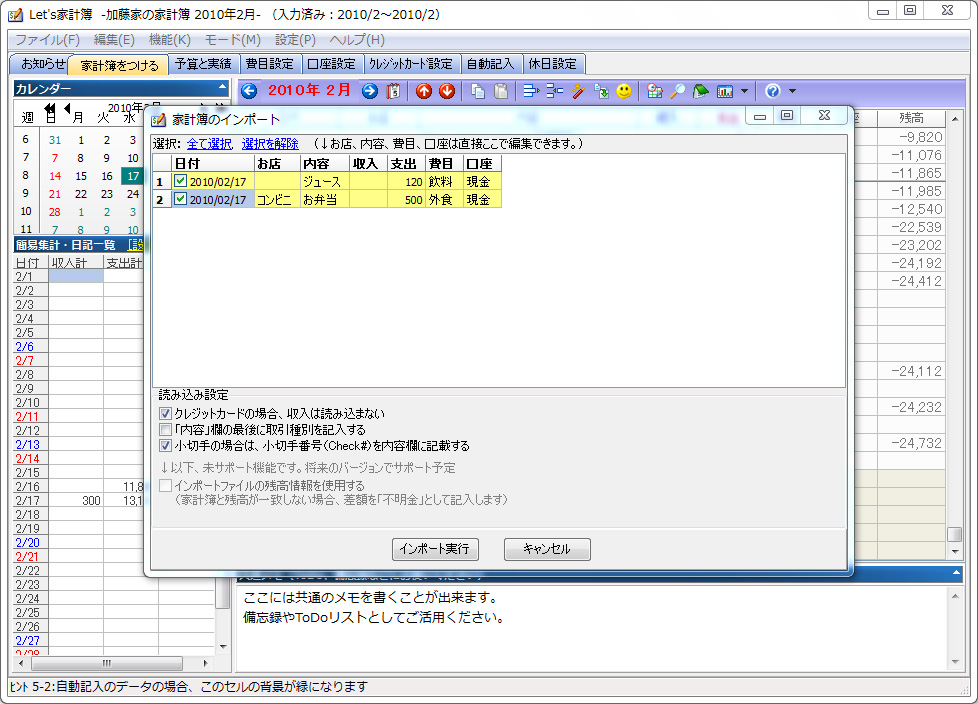
Task: Switch to the 口座設定 tab
Action: [332, 62]
